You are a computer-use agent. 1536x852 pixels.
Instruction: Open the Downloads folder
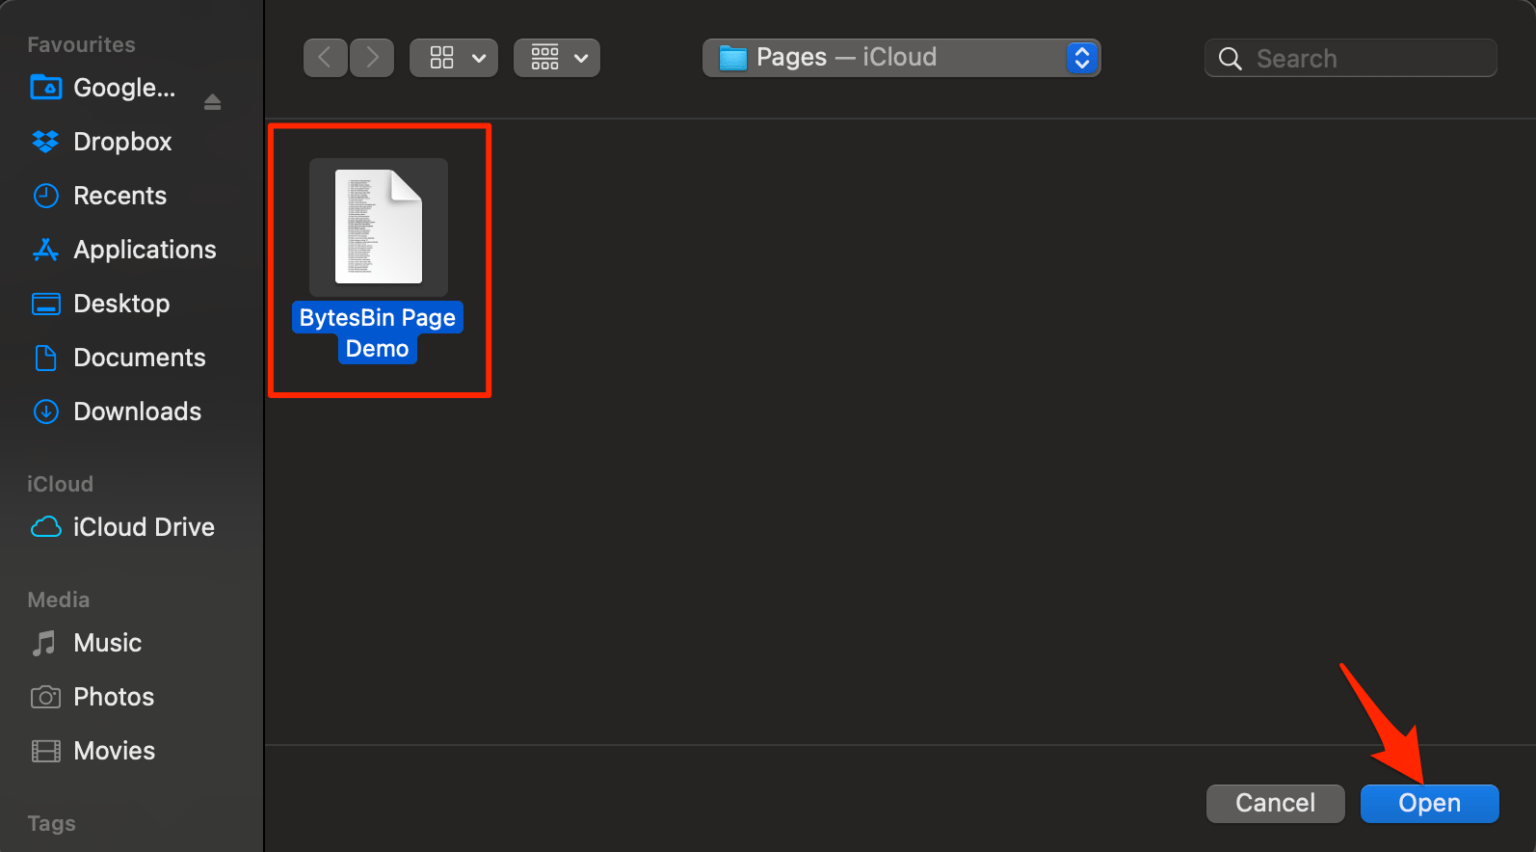[x=137, y=411]
